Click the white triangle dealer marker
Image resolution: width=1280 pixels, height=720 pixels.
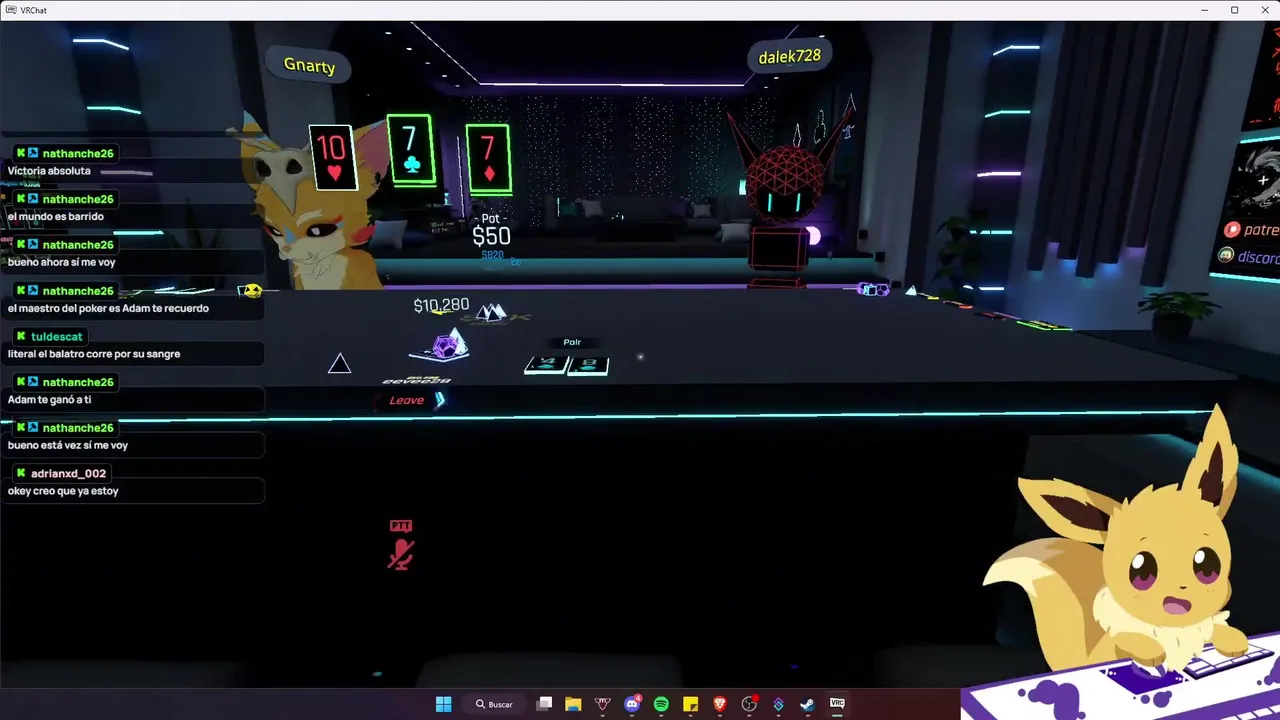(x=339, y=364)
